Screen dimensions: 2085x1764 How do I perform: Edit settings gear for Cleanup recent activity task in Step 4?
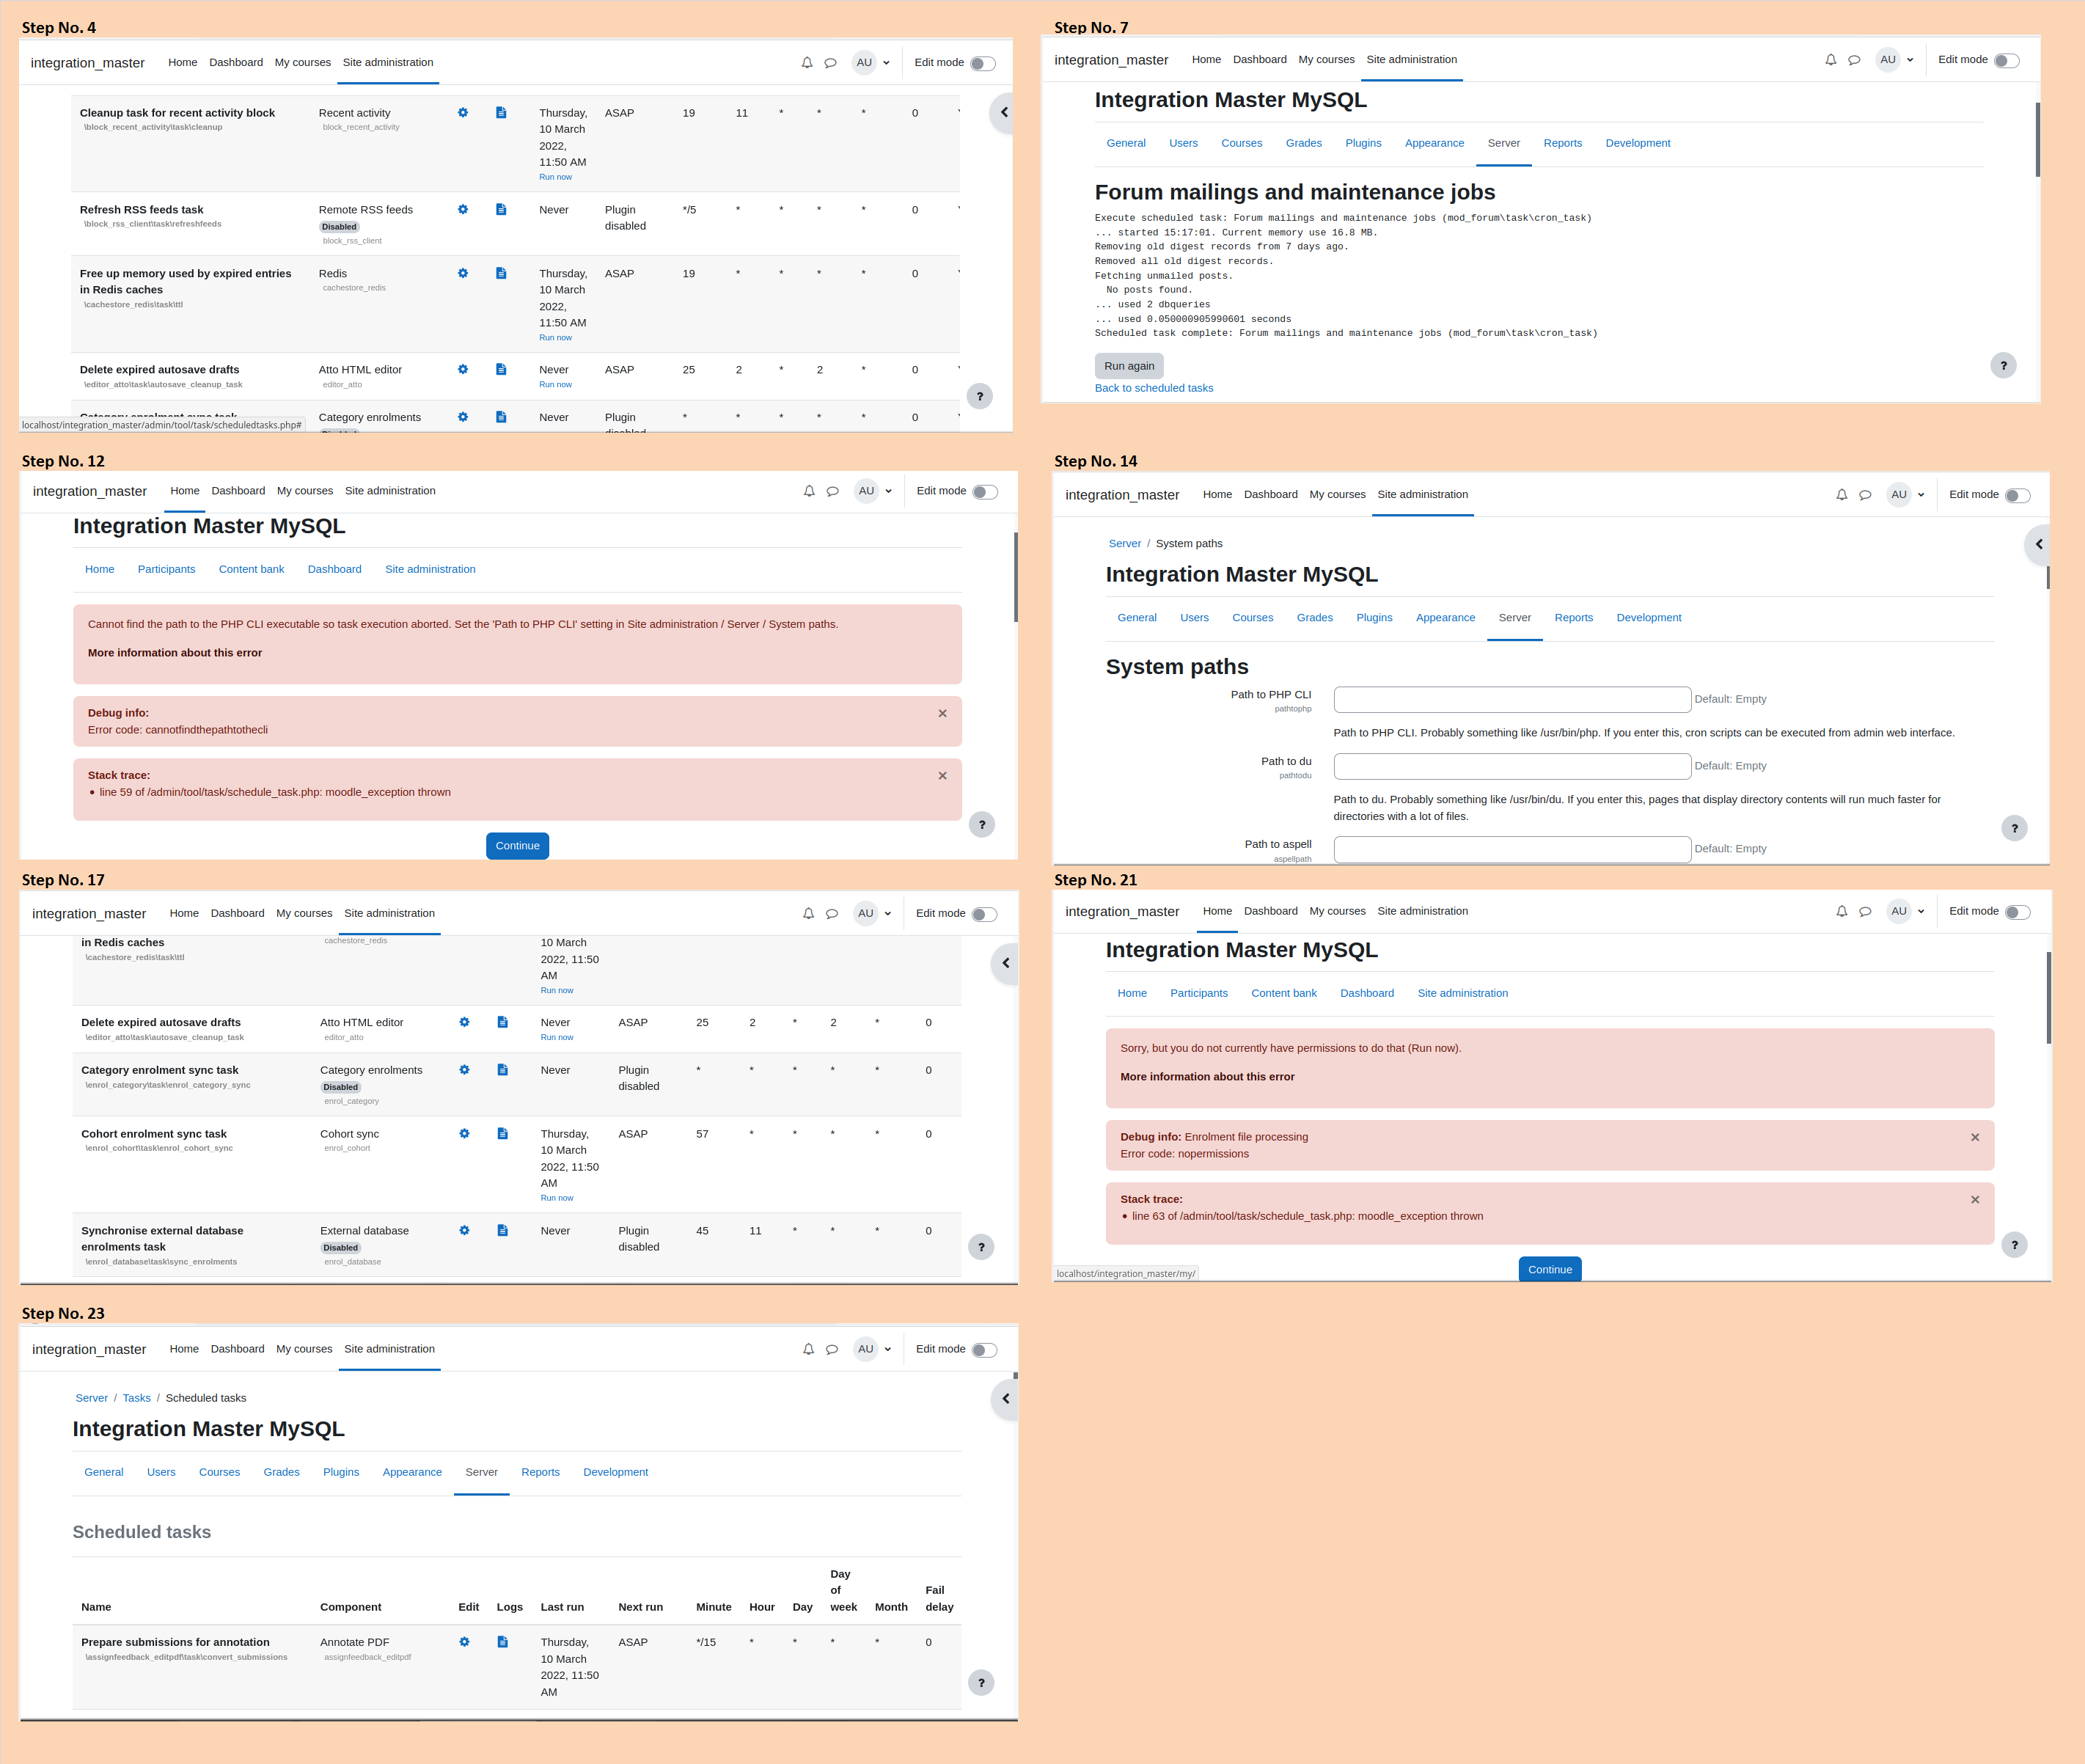tap(463, 113)
